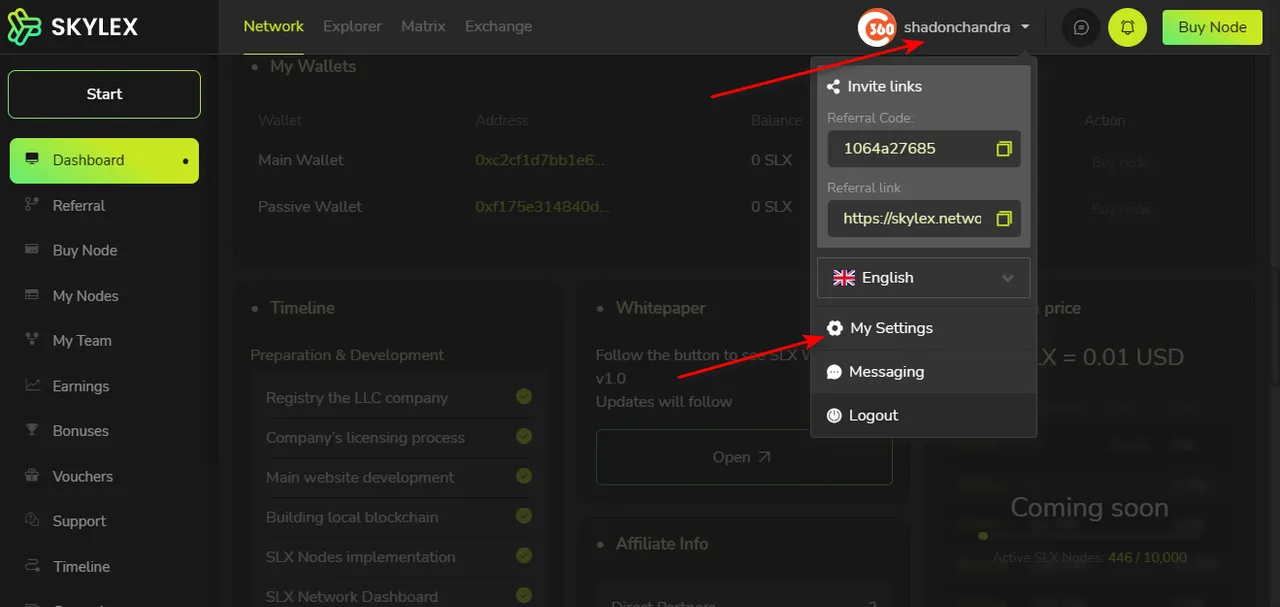This screenshot has width=1280, height=607.
Task: Click the Coming soon text
Action: [1089, 508]
